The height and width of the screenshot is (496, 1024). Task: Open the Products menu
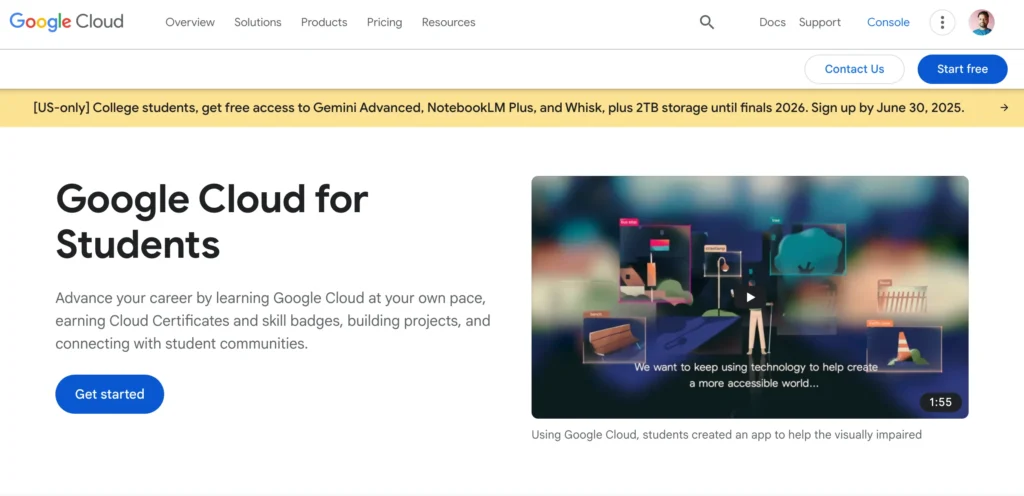click(324, 22)
